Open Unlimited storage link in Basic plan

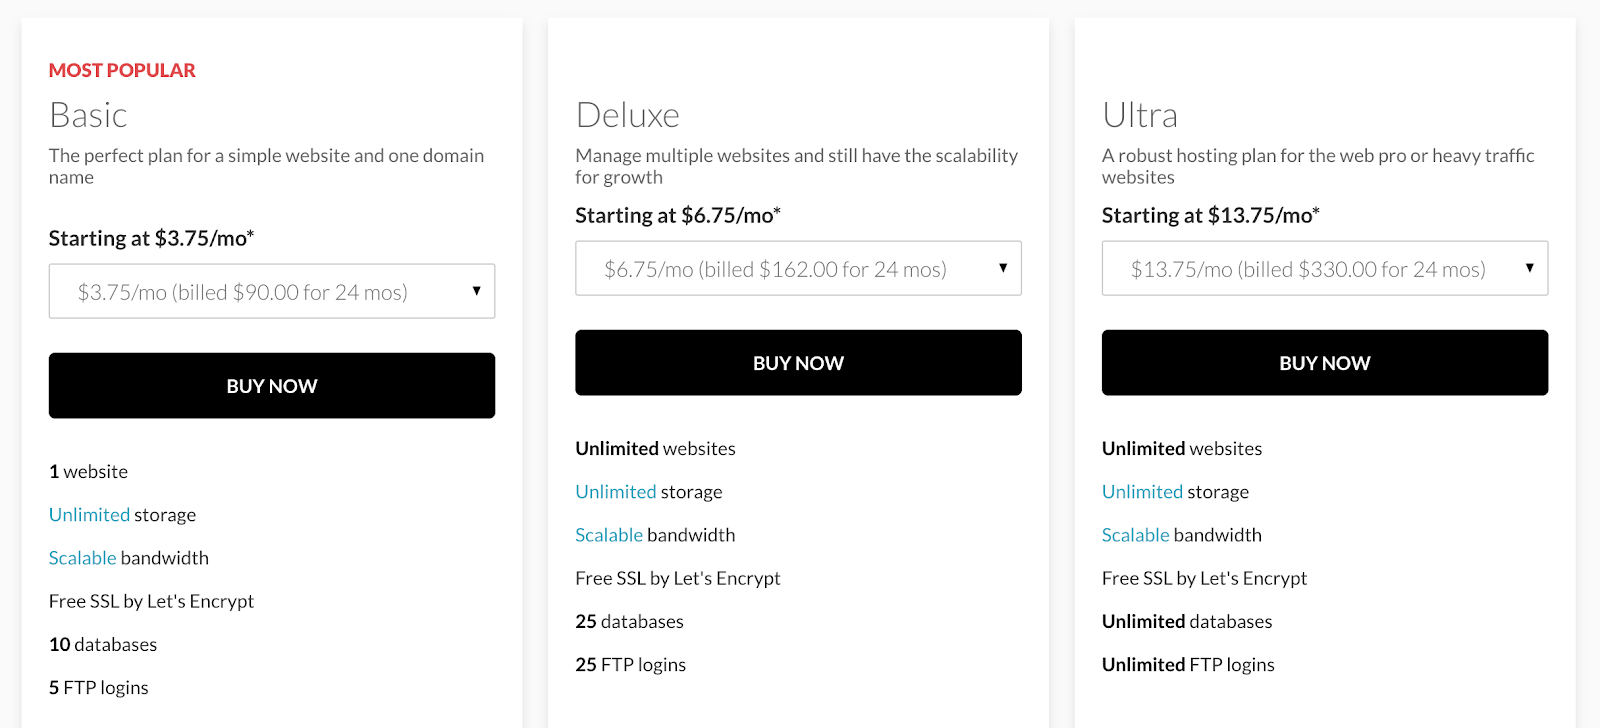89,515
